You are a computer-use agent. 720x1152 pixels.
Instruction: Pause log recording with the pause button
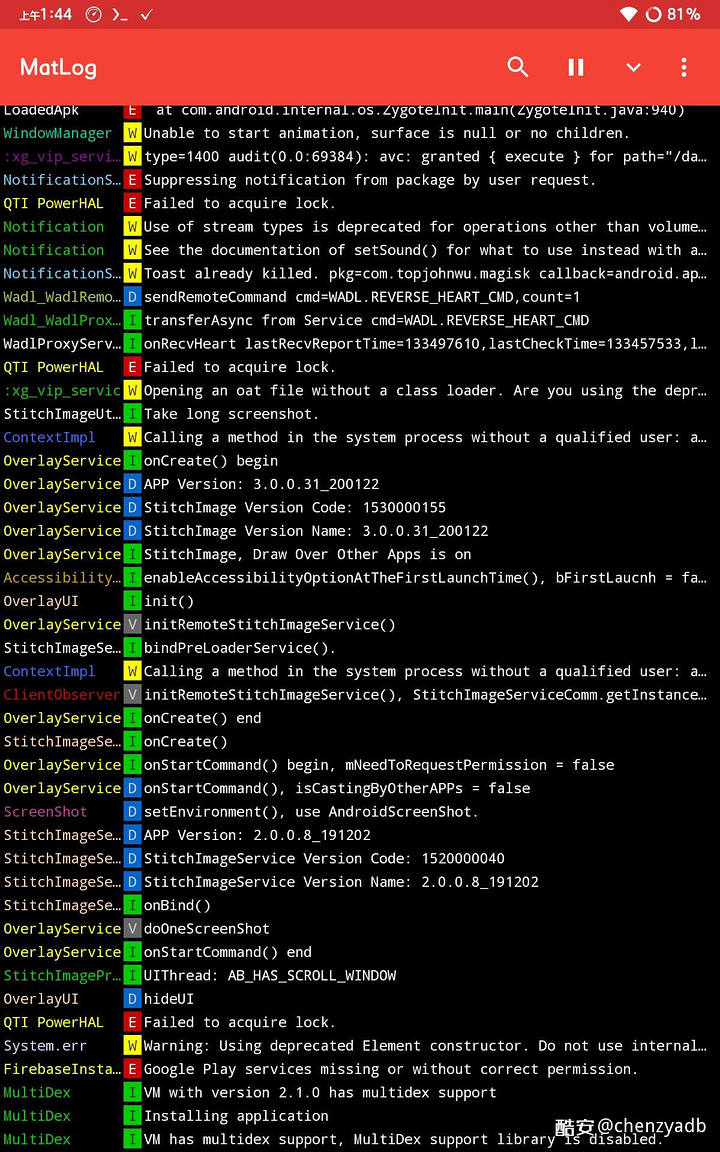point(576,68)
